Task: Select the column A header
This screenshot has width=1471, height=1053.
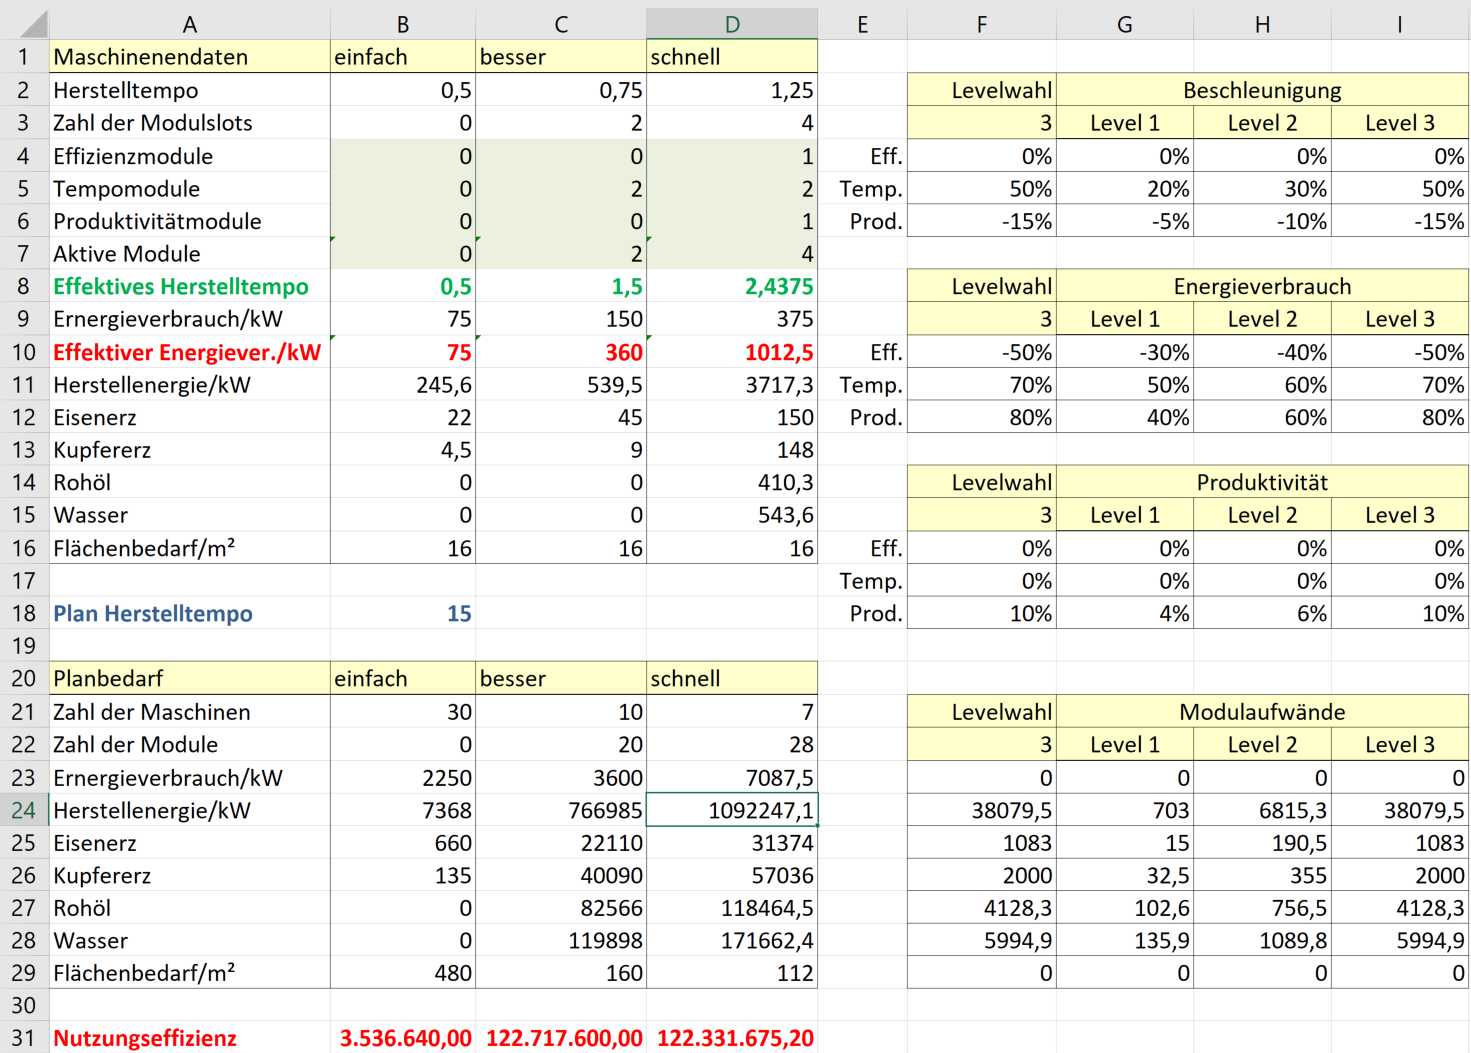Action: click(190, 24)
